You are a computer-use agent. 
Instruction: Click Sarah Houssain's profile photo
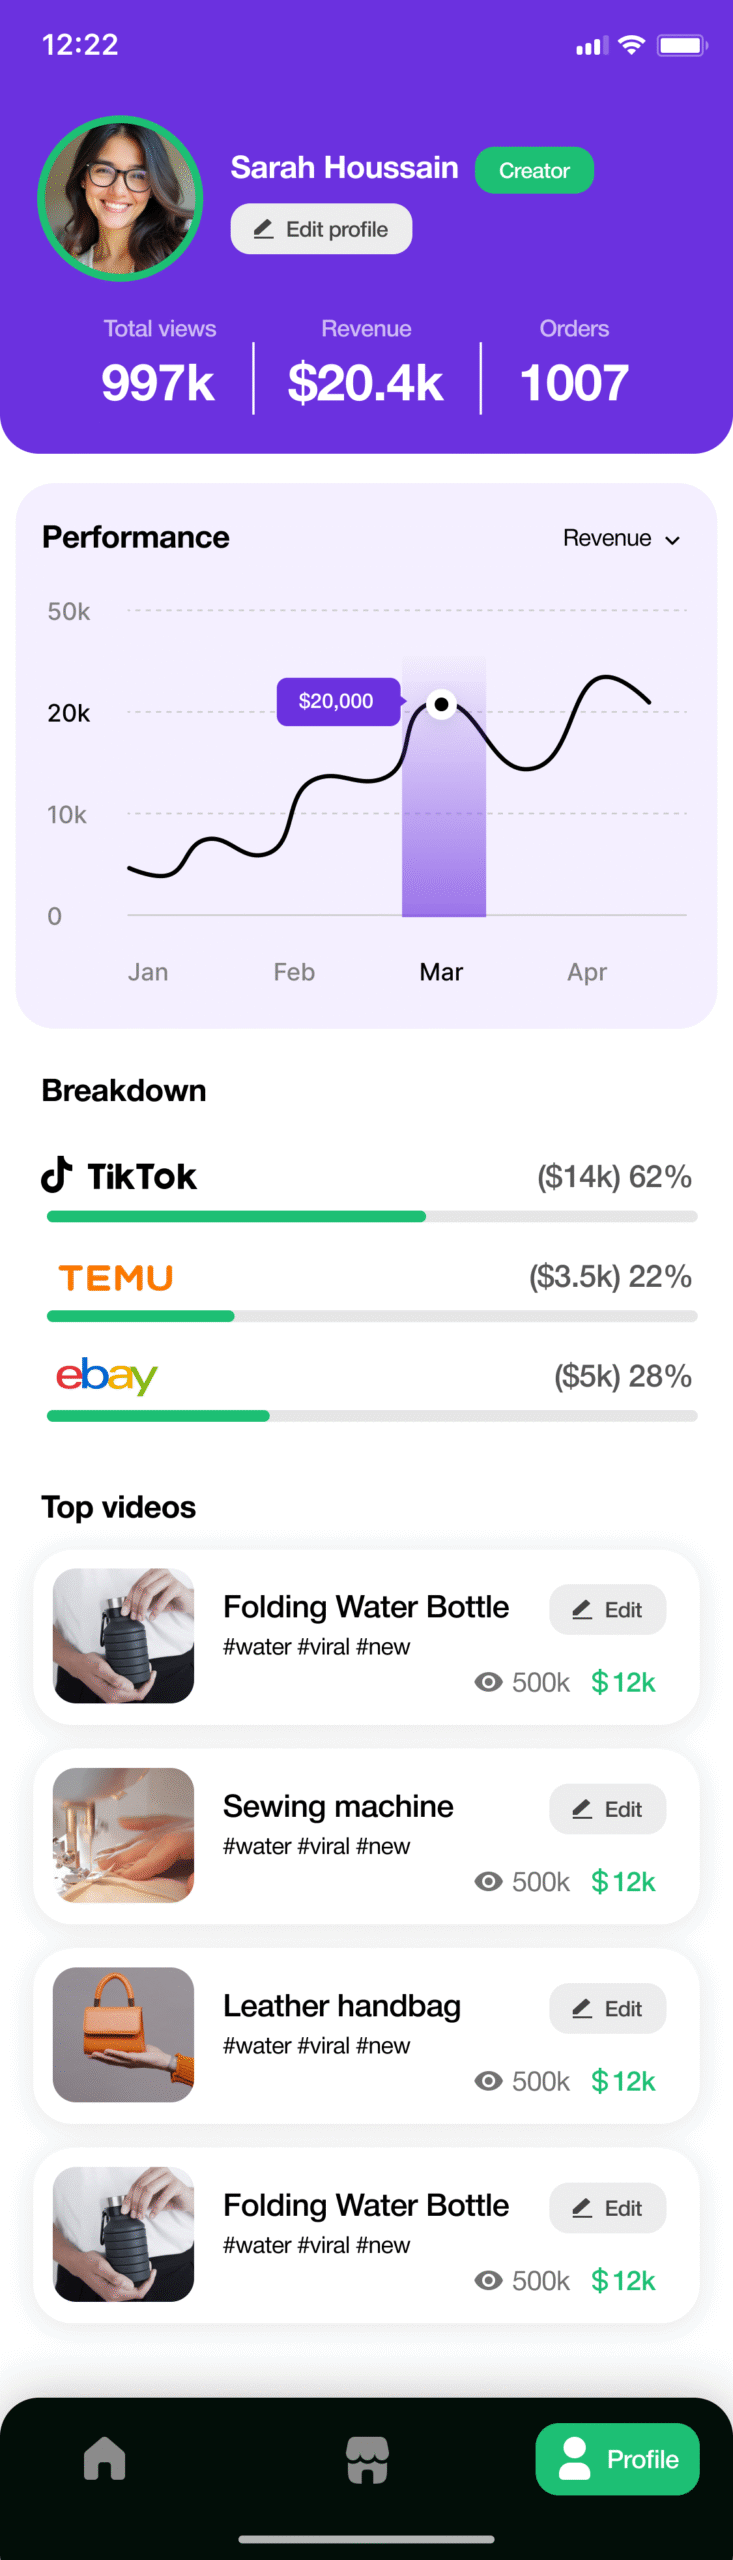click(121, 198)
